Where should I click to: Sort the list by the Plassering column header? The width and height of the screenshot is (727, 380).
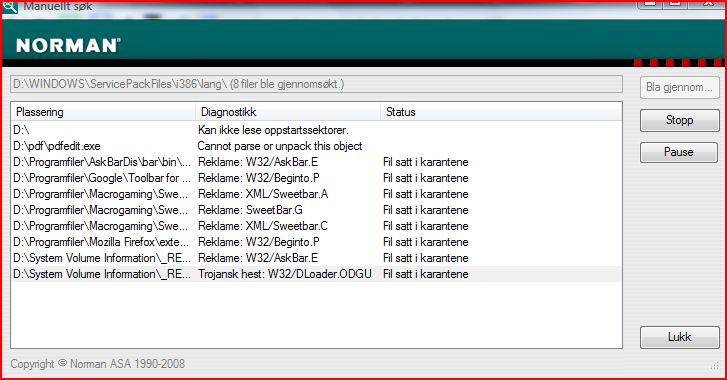tap(103, 112)
